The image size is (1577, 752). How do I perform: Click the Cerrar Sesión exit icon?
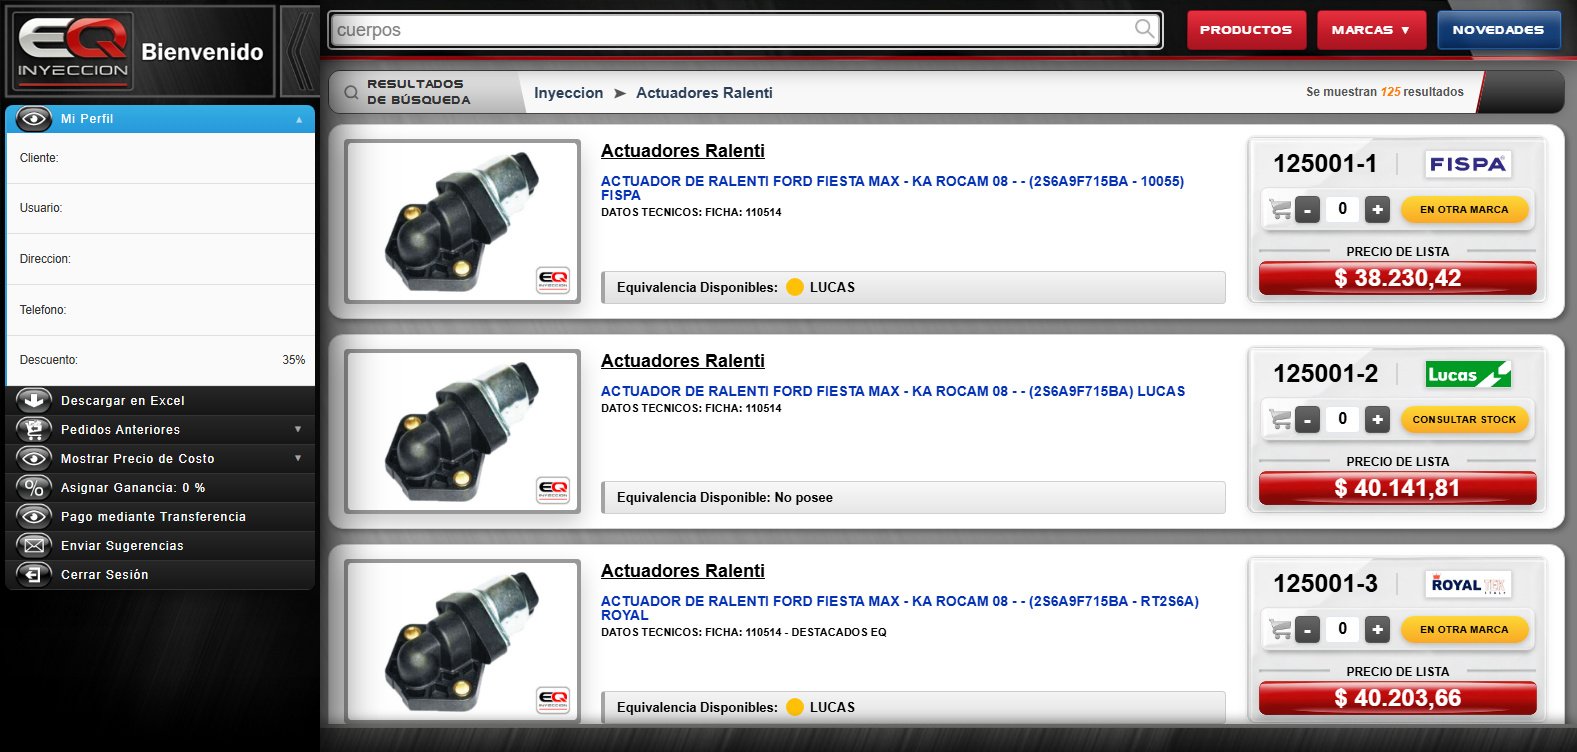pyautogui.click(x=34, y=574)
